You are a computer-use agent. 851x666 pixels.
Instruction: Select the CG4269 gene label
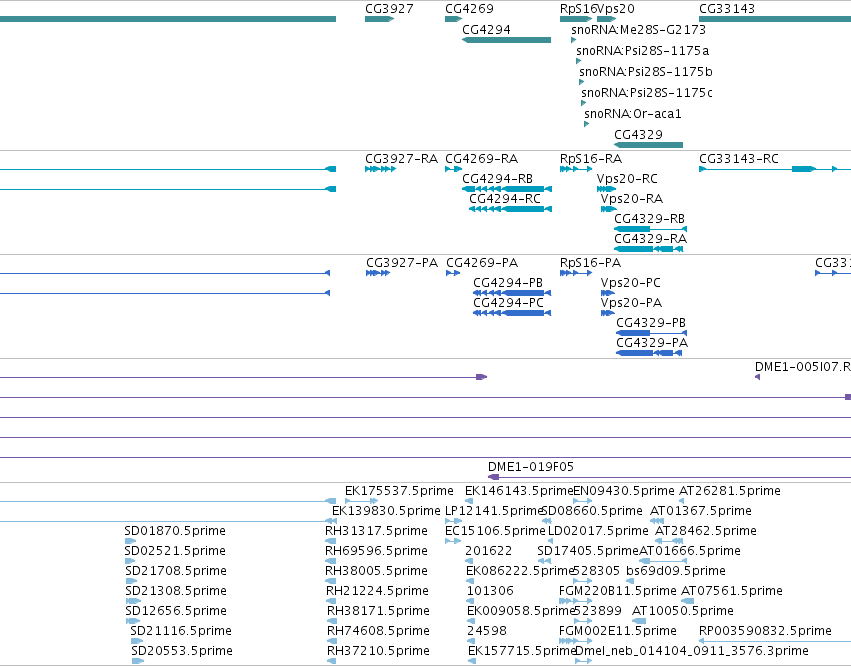coord(469,9)
